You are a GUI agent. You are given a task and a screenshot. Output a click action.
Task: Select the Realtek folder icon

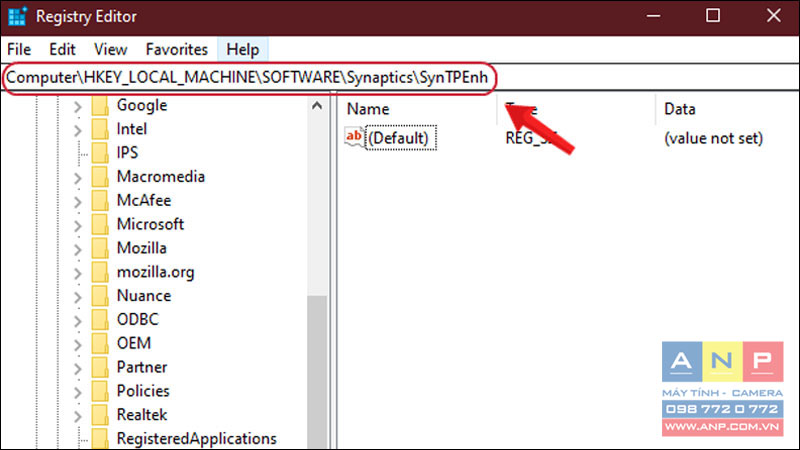point(100,415)
